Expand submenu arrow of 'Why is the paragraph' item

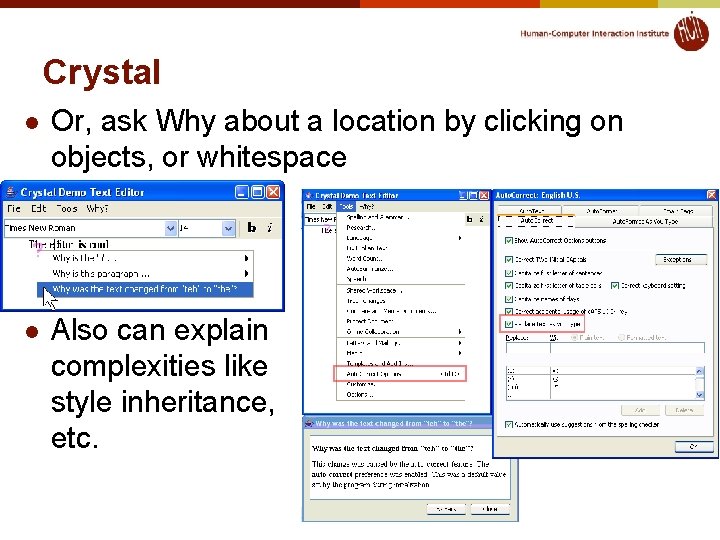(246, 274)
